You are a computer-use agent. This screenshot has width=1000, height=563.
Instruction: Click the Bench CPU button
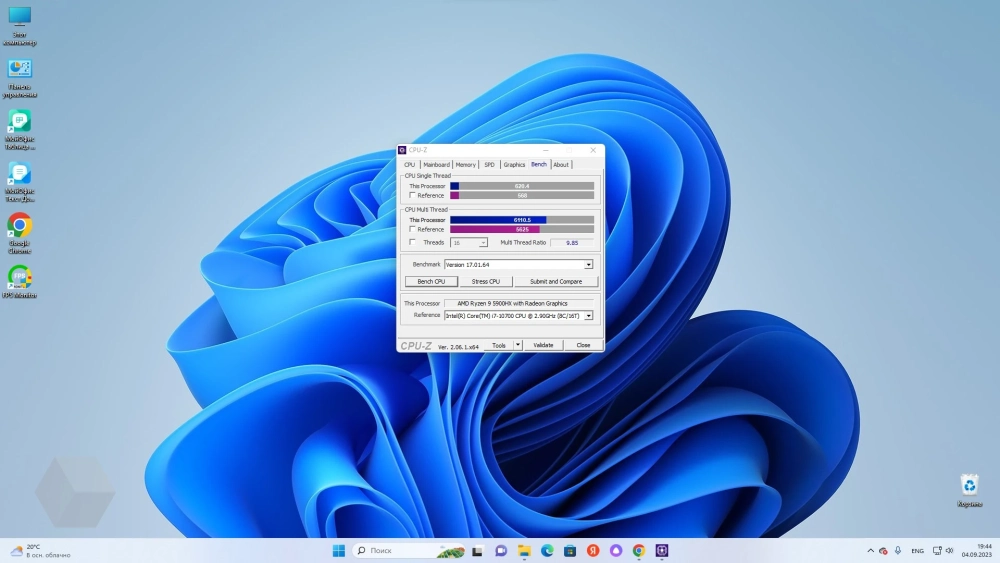[431, 282]
